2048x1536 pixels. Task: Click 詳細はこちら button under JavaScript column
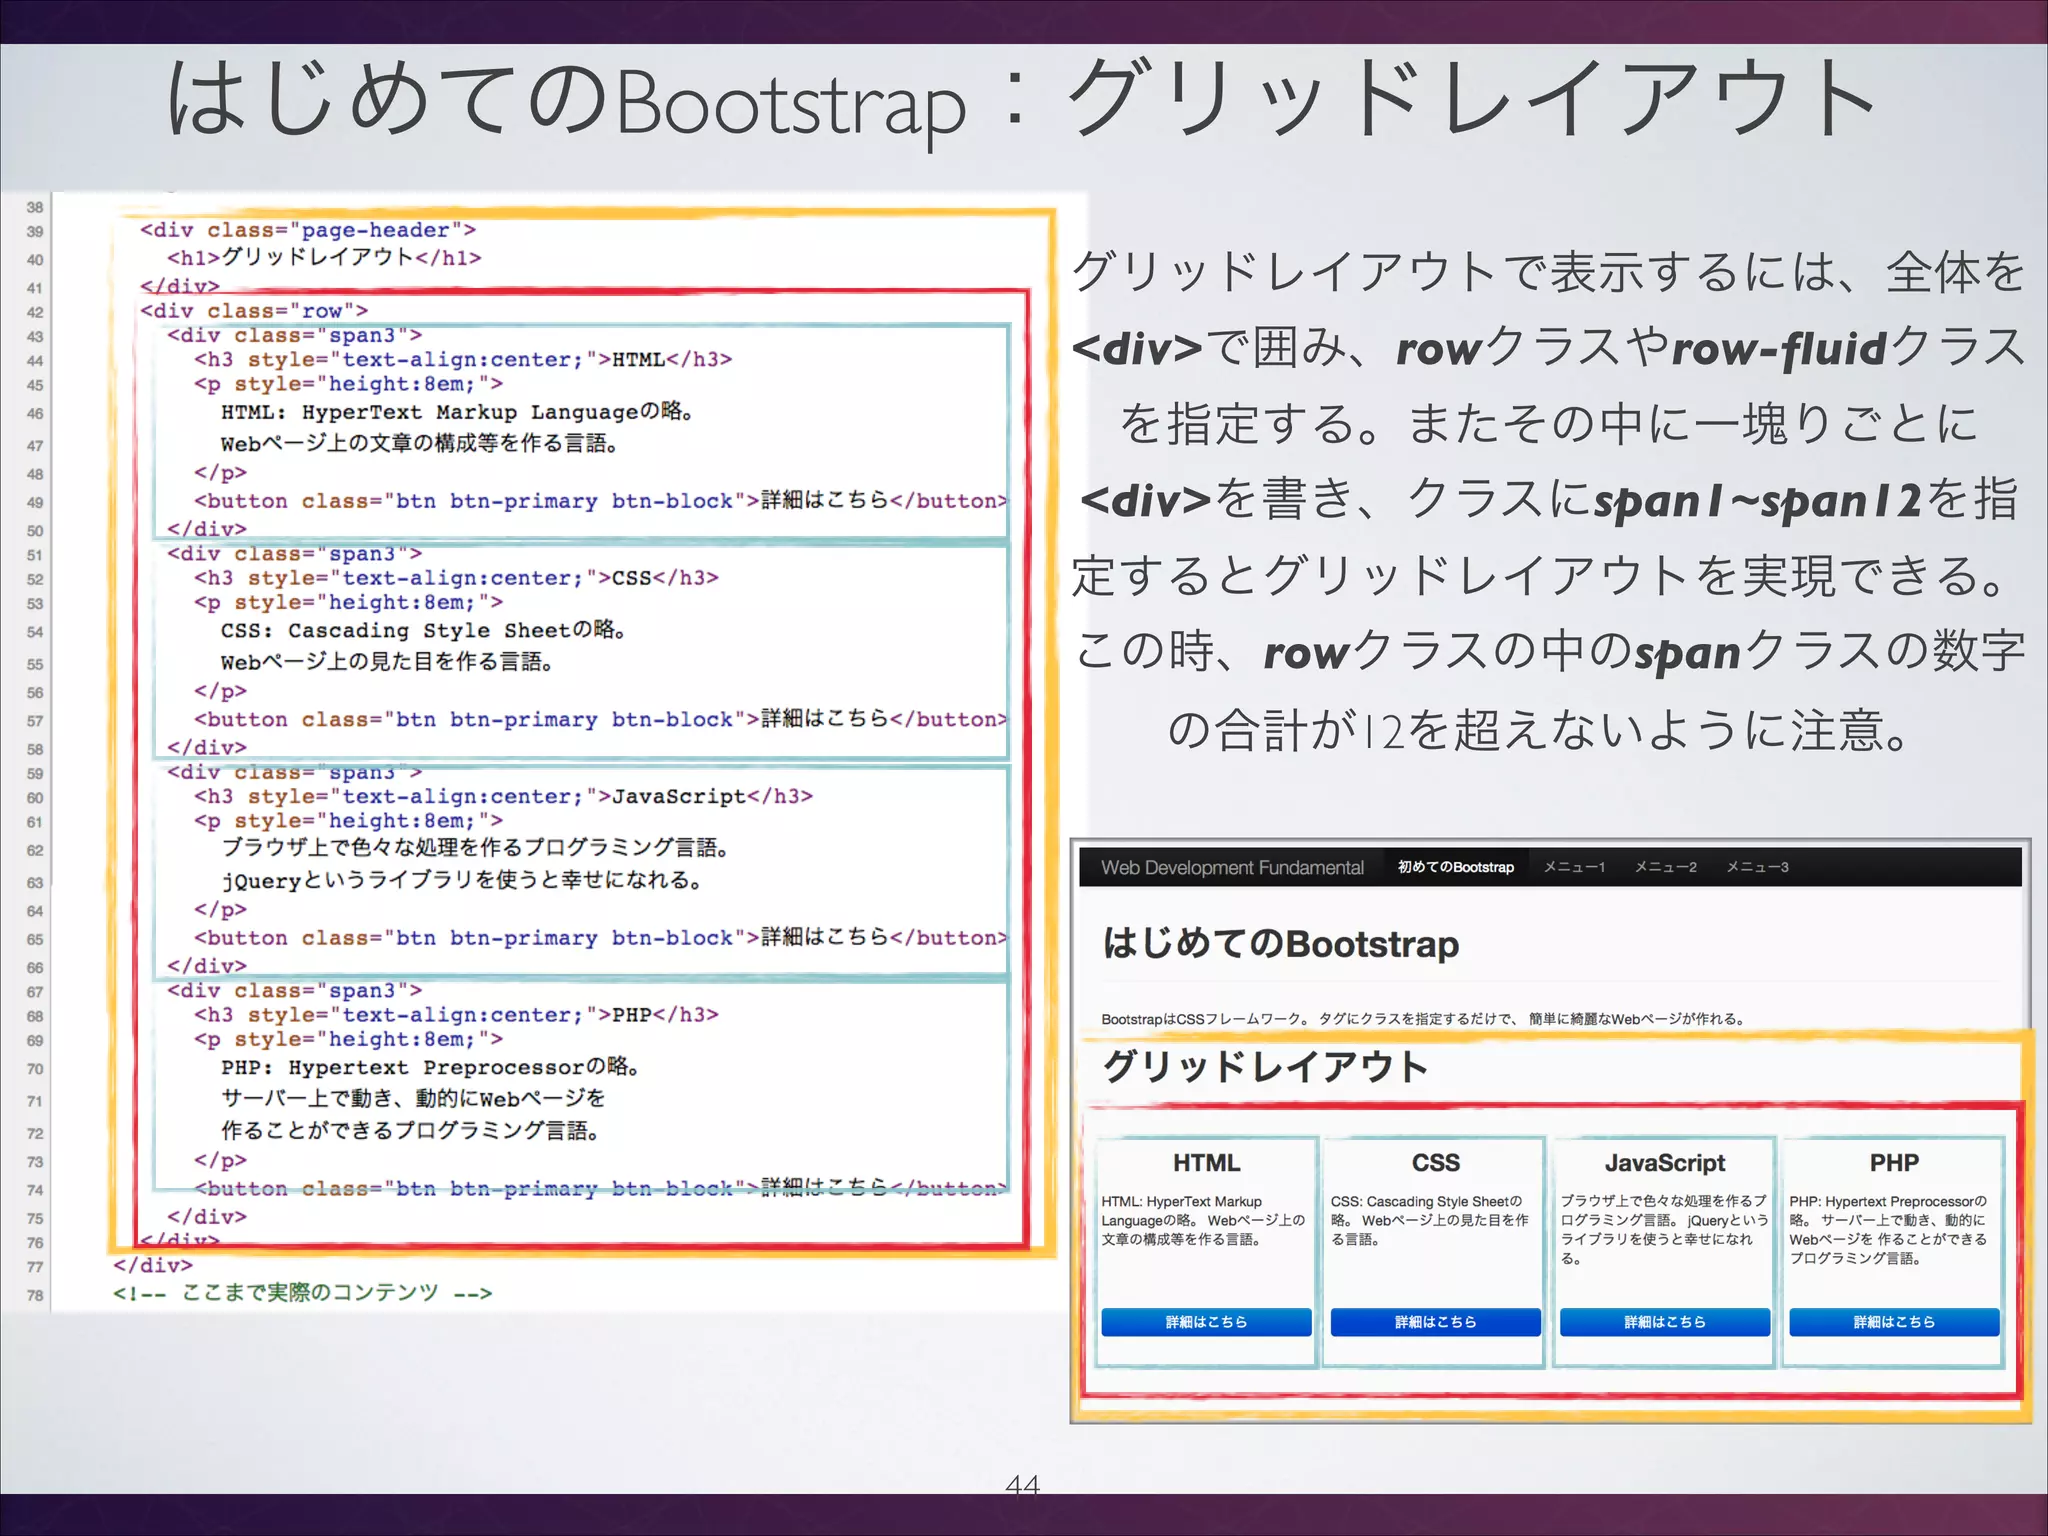pyautogui.click(x=1665, y=1322)
